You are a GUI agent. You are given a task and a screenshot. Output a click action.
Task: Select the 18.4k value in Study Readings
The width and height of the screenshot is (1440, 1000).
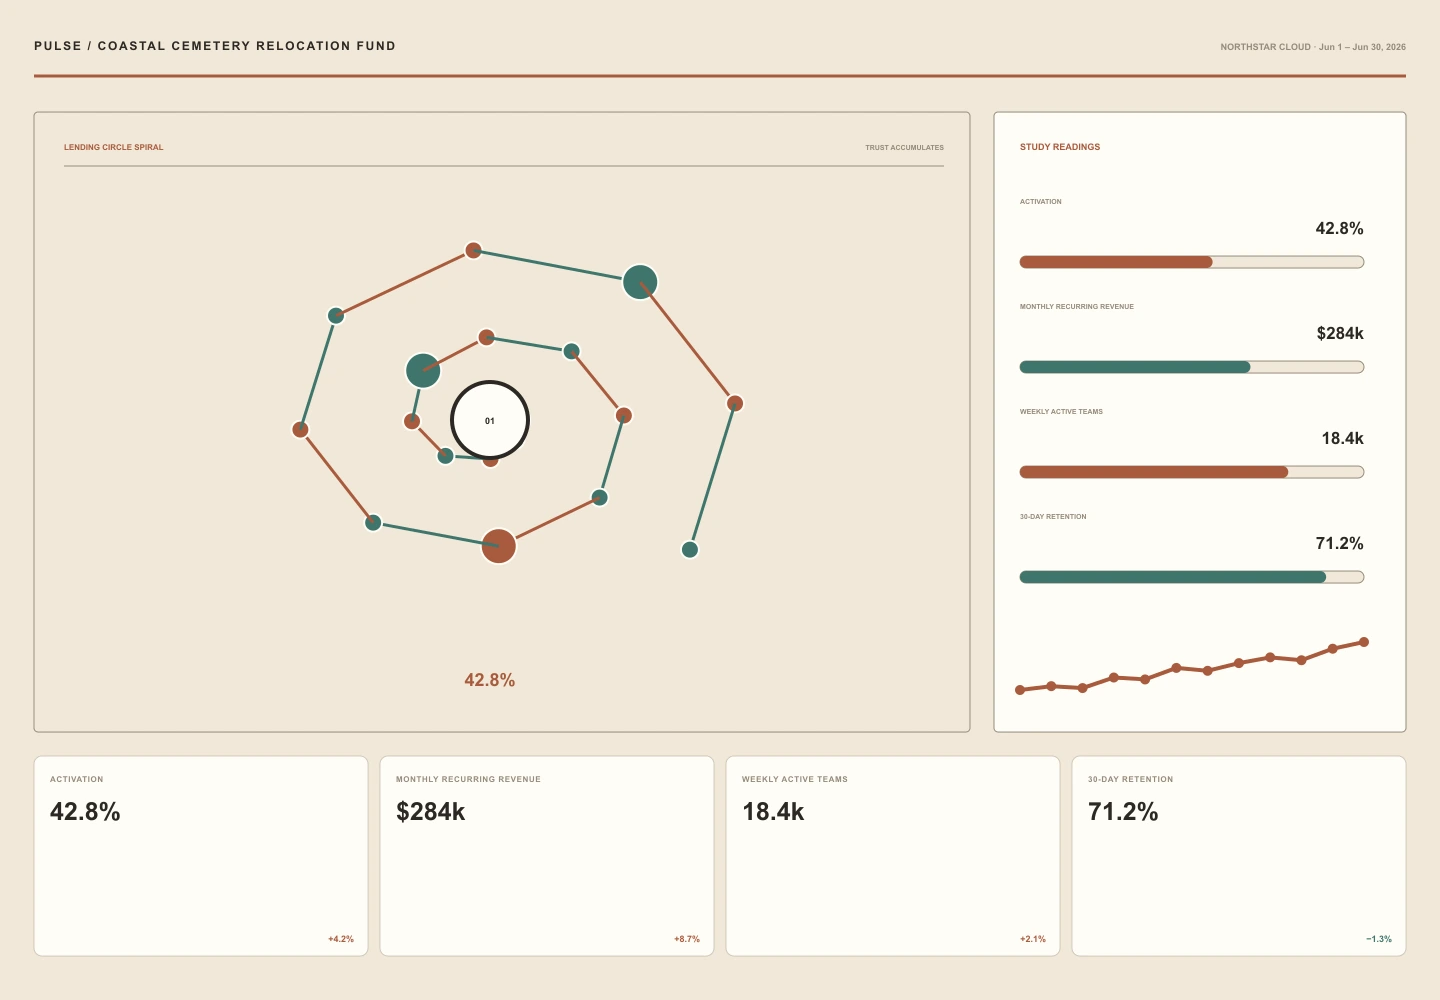coord(1343,438)
